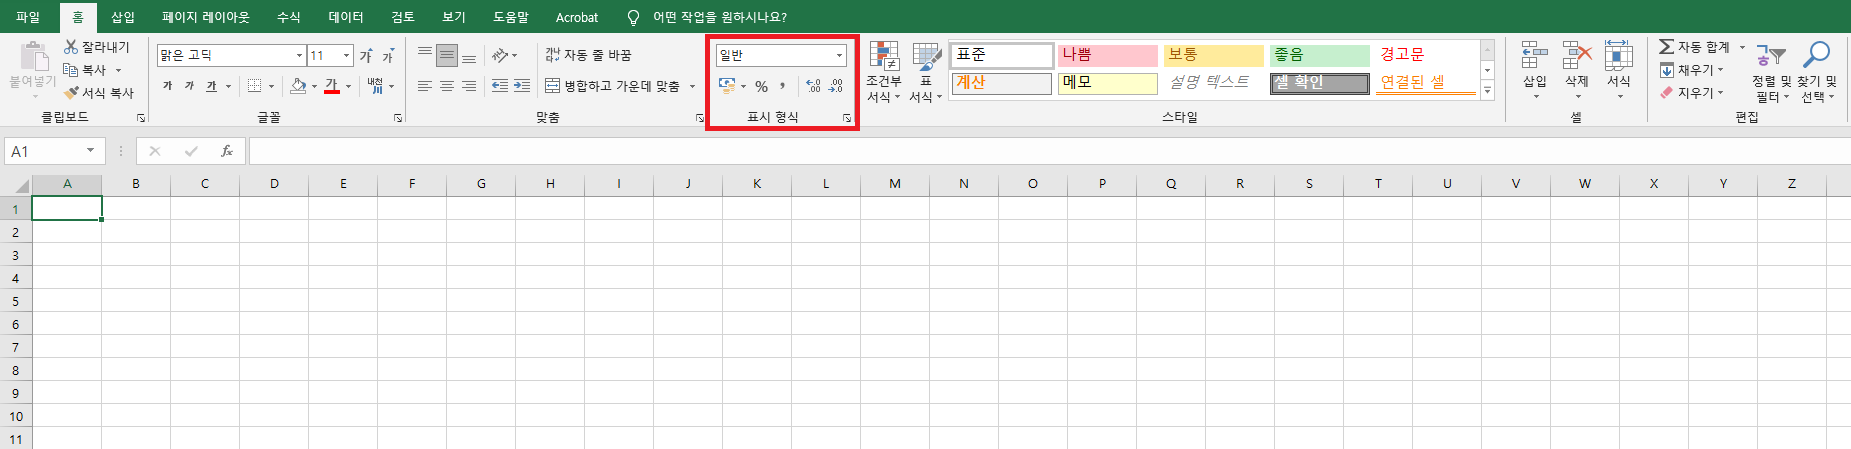The width and height of the screenshot is (1851, 449).
Task: Align text to the right
Action: [x=469, y=86]
